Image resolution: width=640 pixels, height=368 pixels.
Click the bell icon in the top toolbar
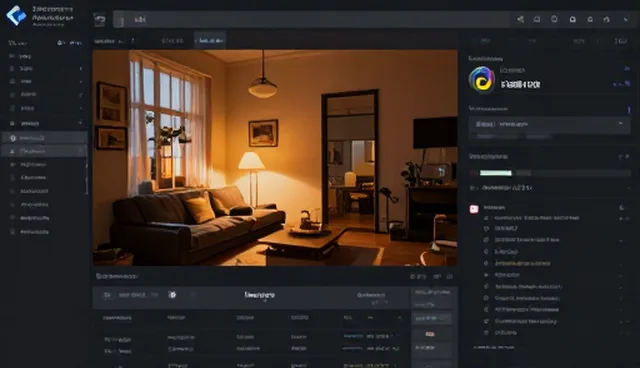[x=537, y=19]
